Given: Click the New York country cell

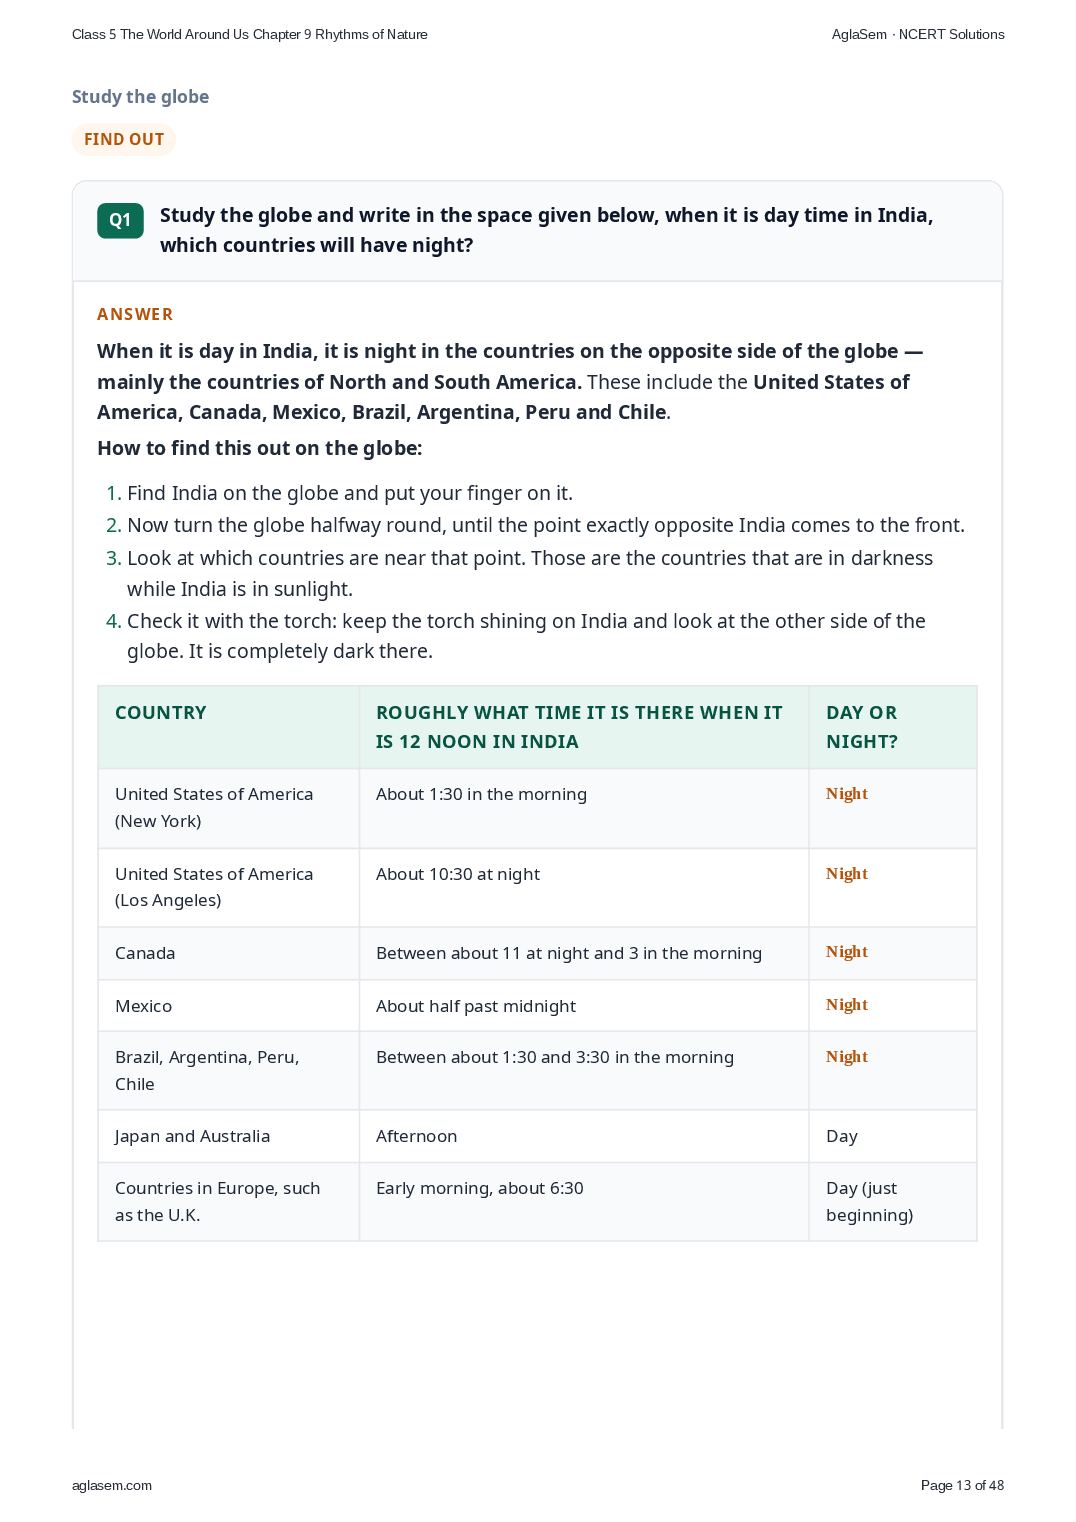Looking at the screenshot, I should click(x=229, y=808).
